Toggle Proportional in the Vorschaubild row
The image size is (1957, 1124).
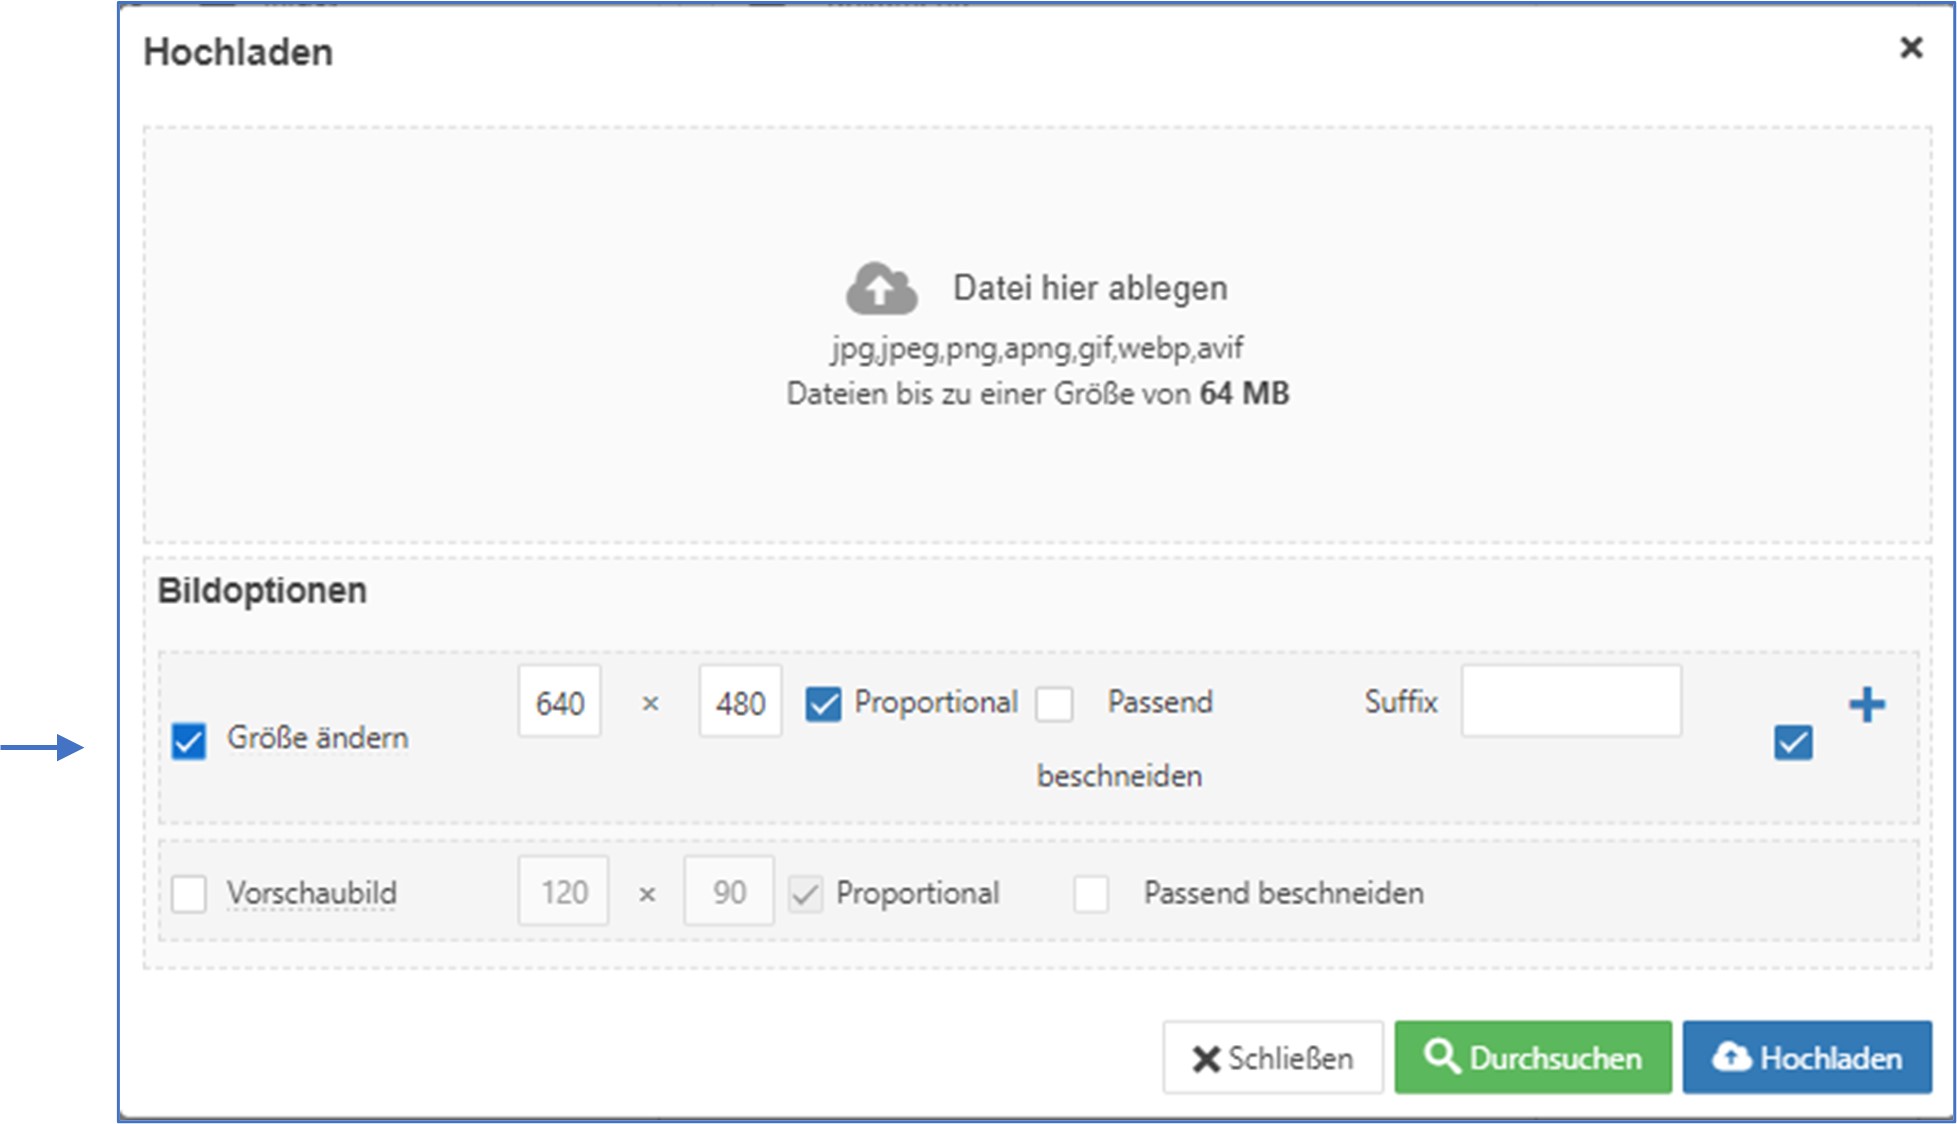tap(805, 894)
